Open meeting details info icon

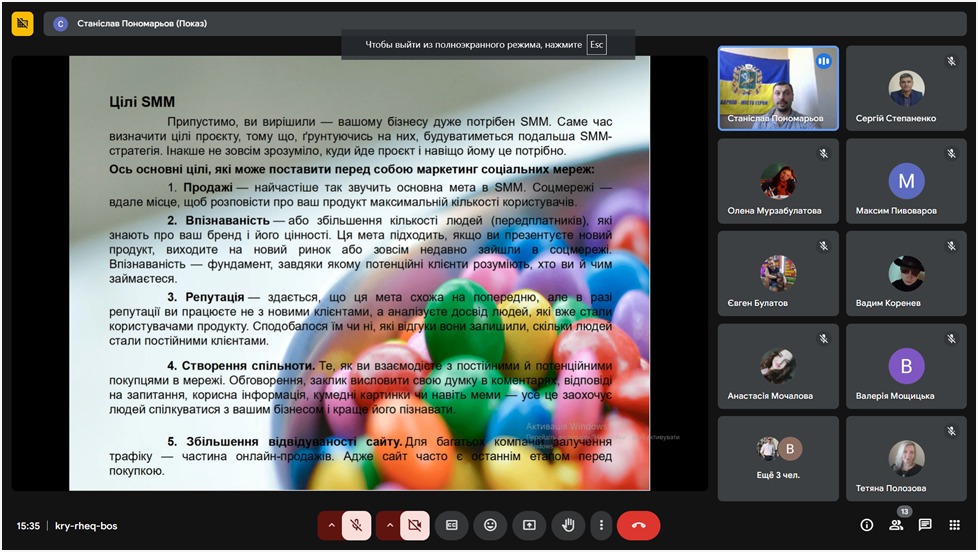pos(867,525)
